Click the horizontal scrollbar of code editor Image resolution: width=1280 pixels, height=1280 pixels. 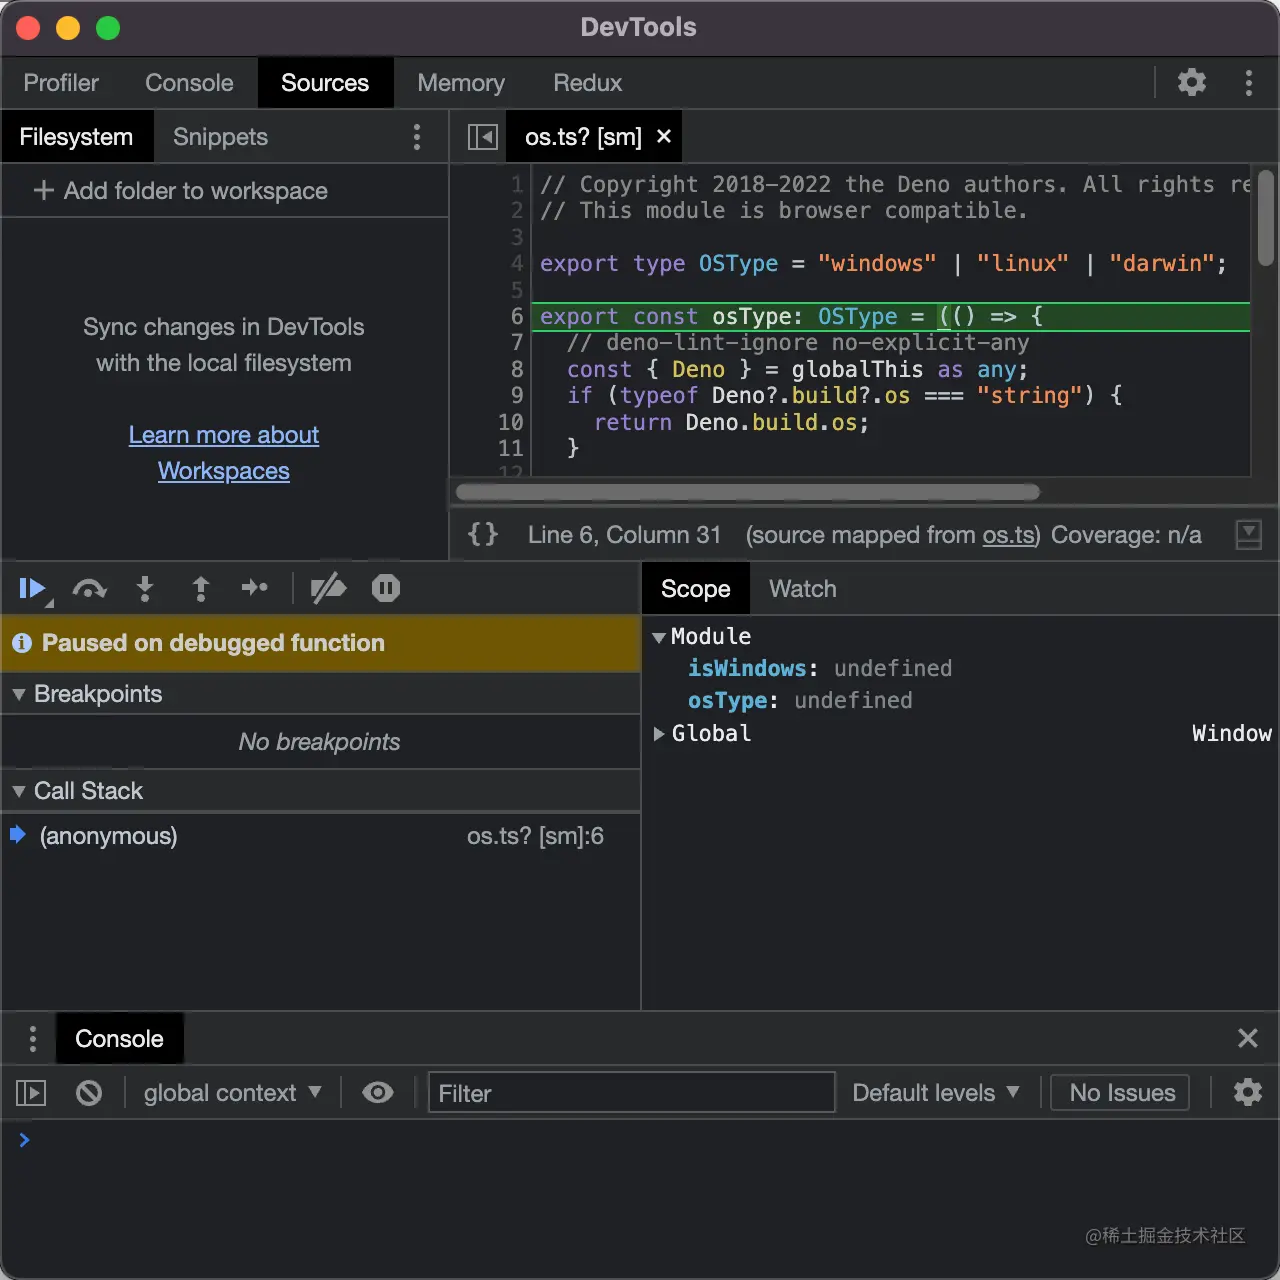click(748, 492)
